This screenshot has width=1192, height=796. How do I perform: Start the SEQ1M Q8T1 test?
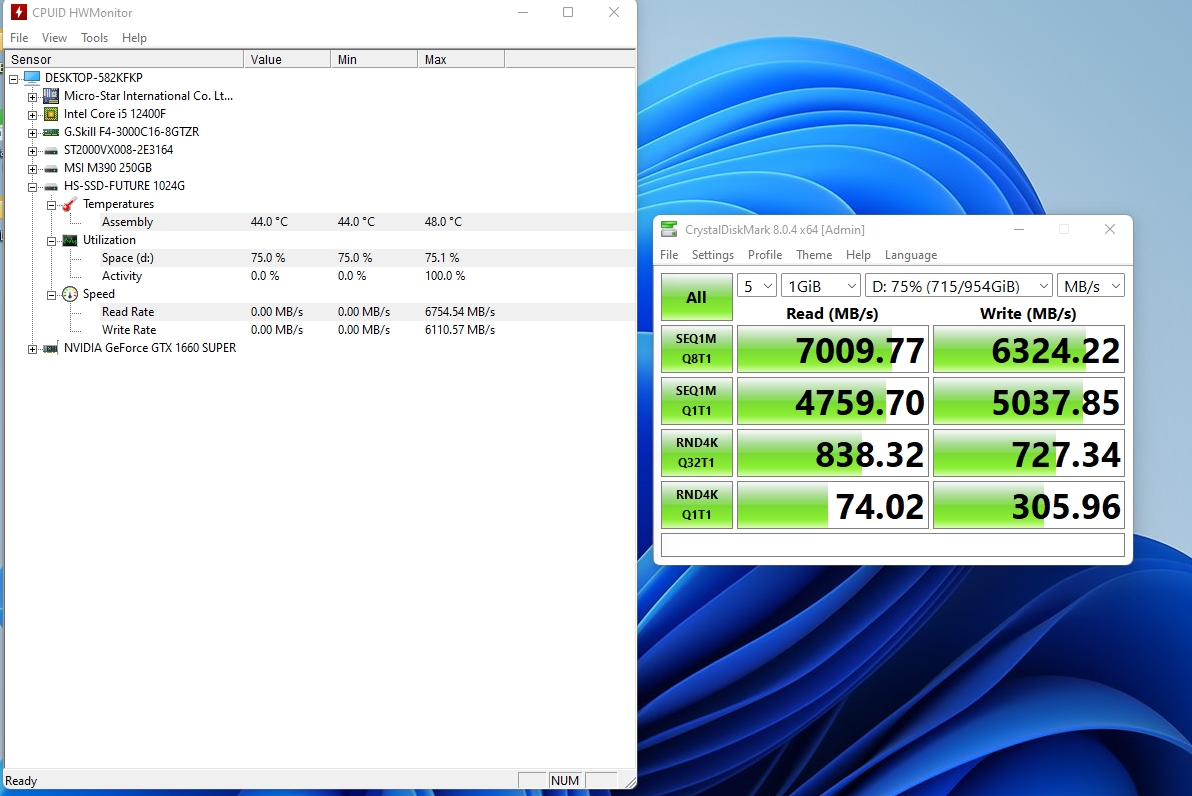696,348
